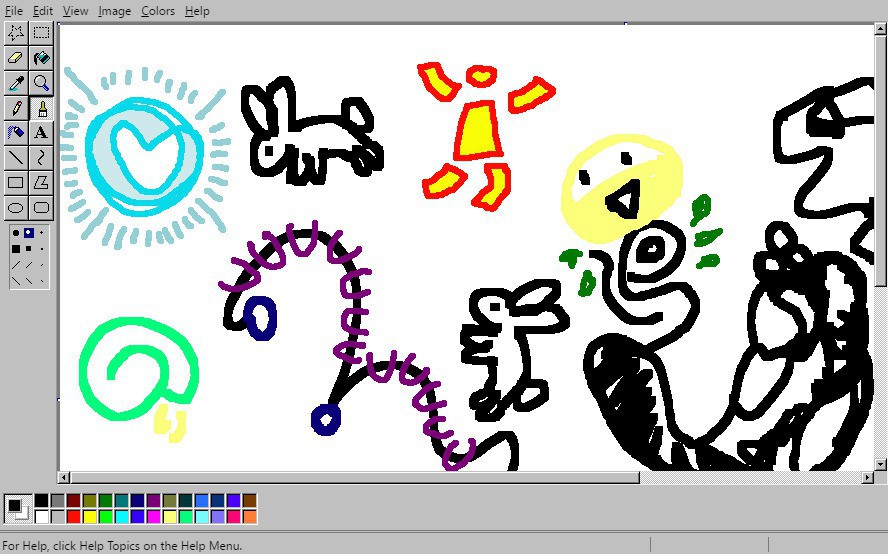Choose the Text tool
This screenshot has height=554, width=888.
(41, 133)
